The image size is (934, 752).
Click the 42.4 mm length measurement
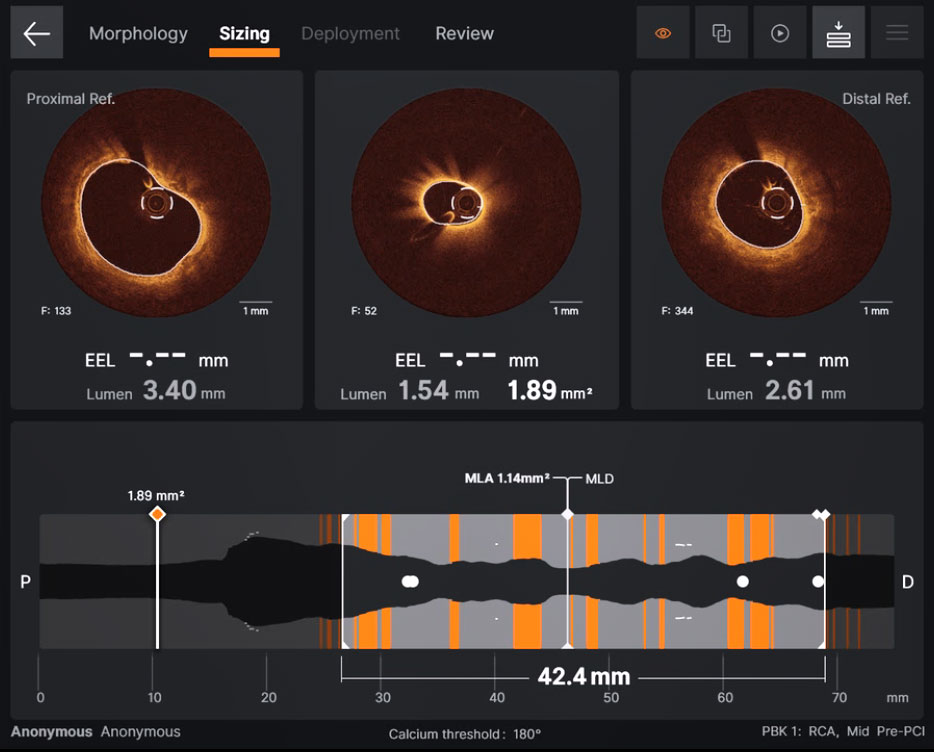coord(584,677)
